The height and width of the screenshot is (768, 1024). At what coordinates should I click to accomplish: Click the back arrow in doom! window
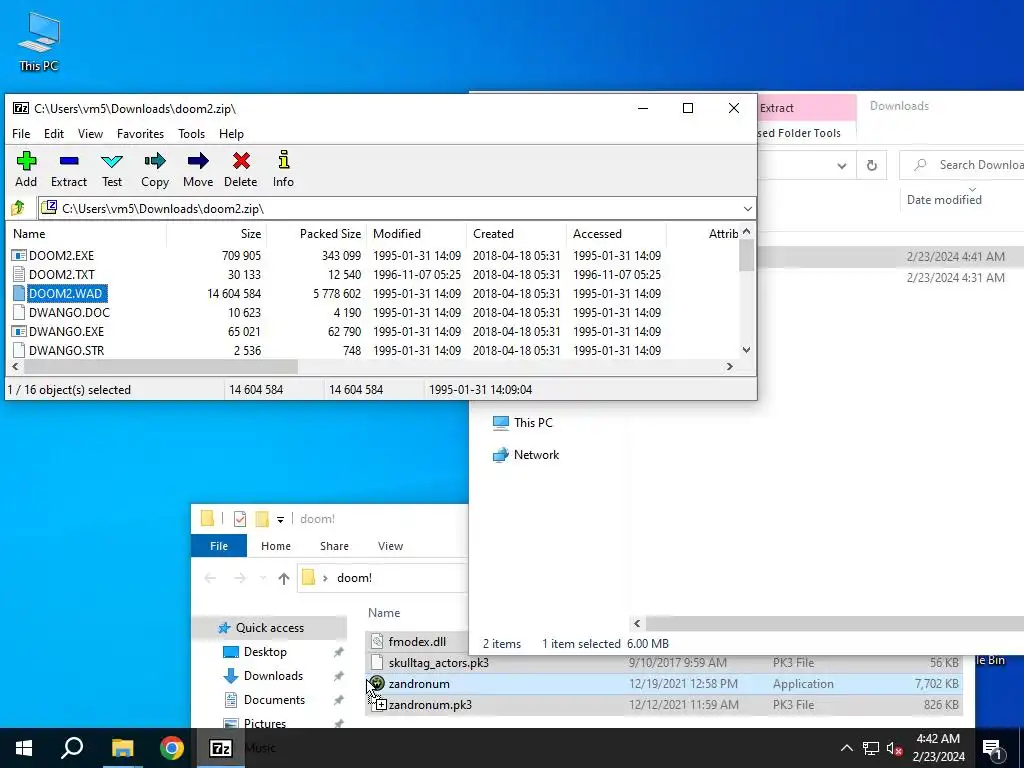pyautogui.click(x=210, y=578)
